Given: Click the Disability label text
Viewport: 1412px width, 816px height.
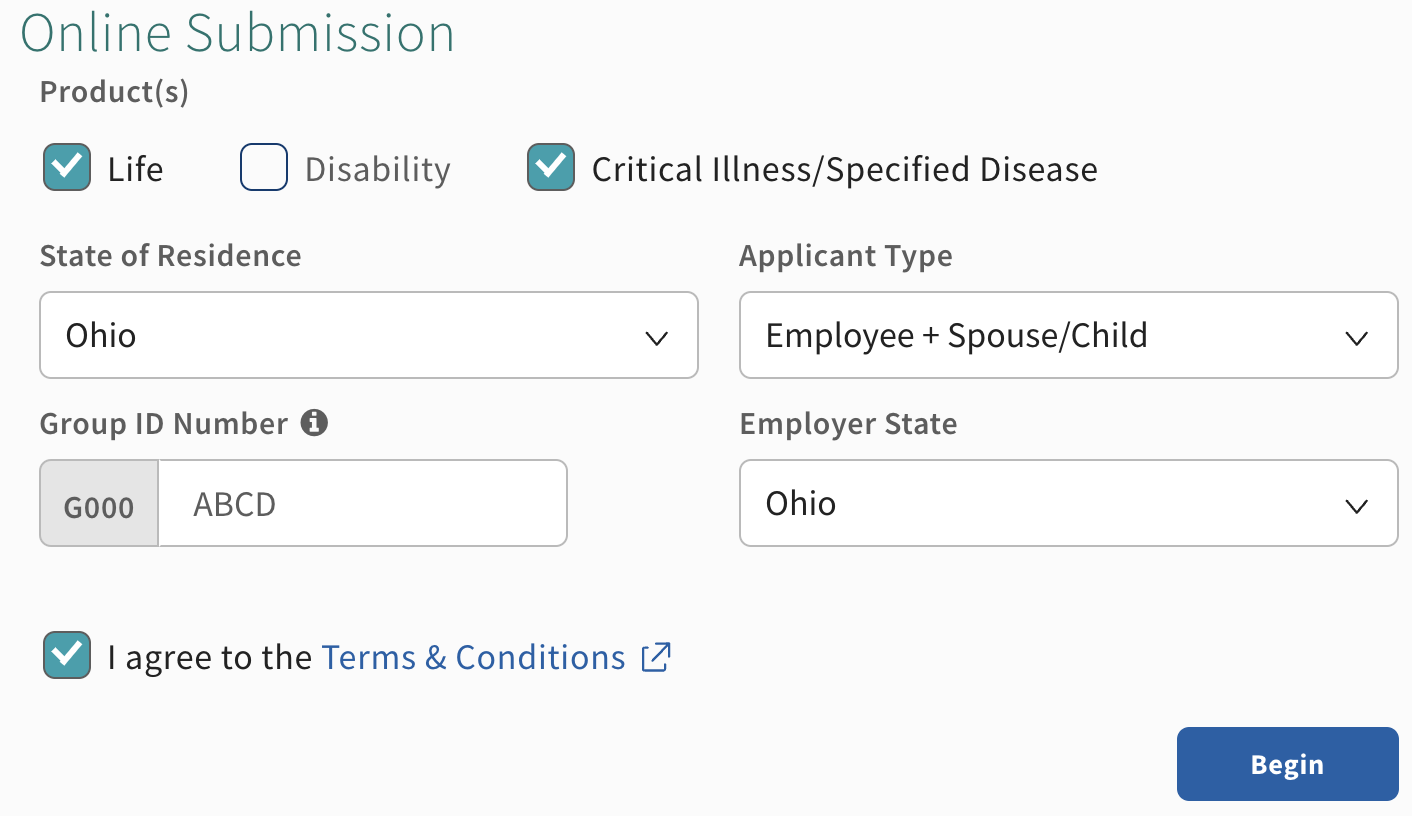Looking at the screenshot, I should (377, 169).
